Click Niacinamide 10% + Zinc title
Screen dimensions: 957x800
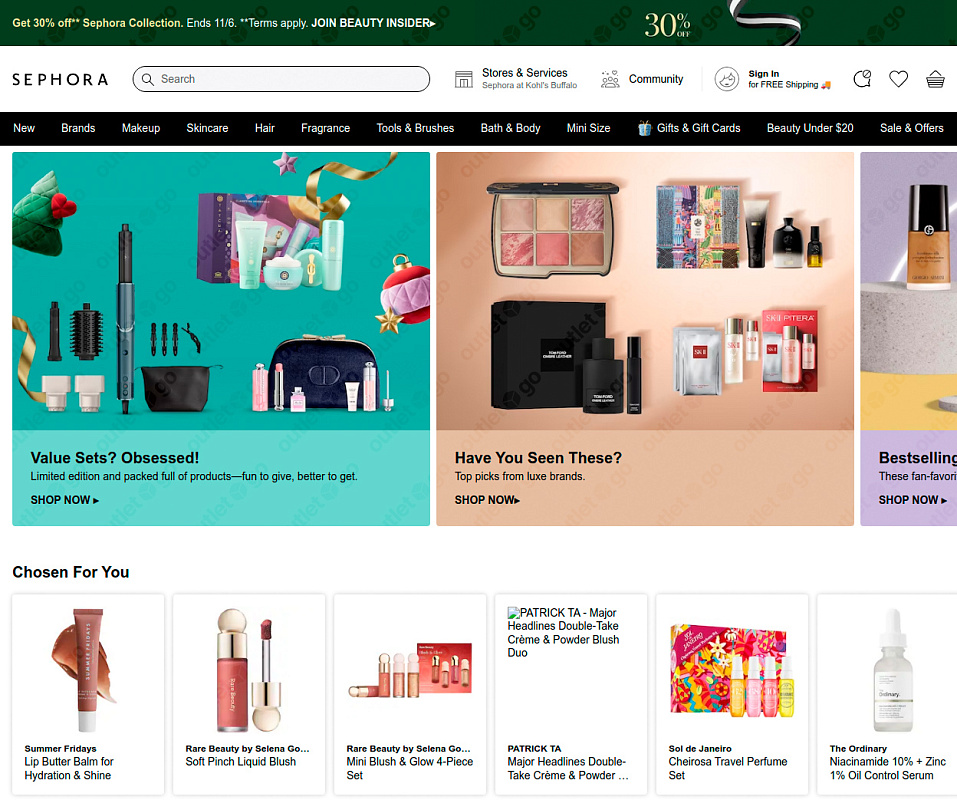coord(887,768)
